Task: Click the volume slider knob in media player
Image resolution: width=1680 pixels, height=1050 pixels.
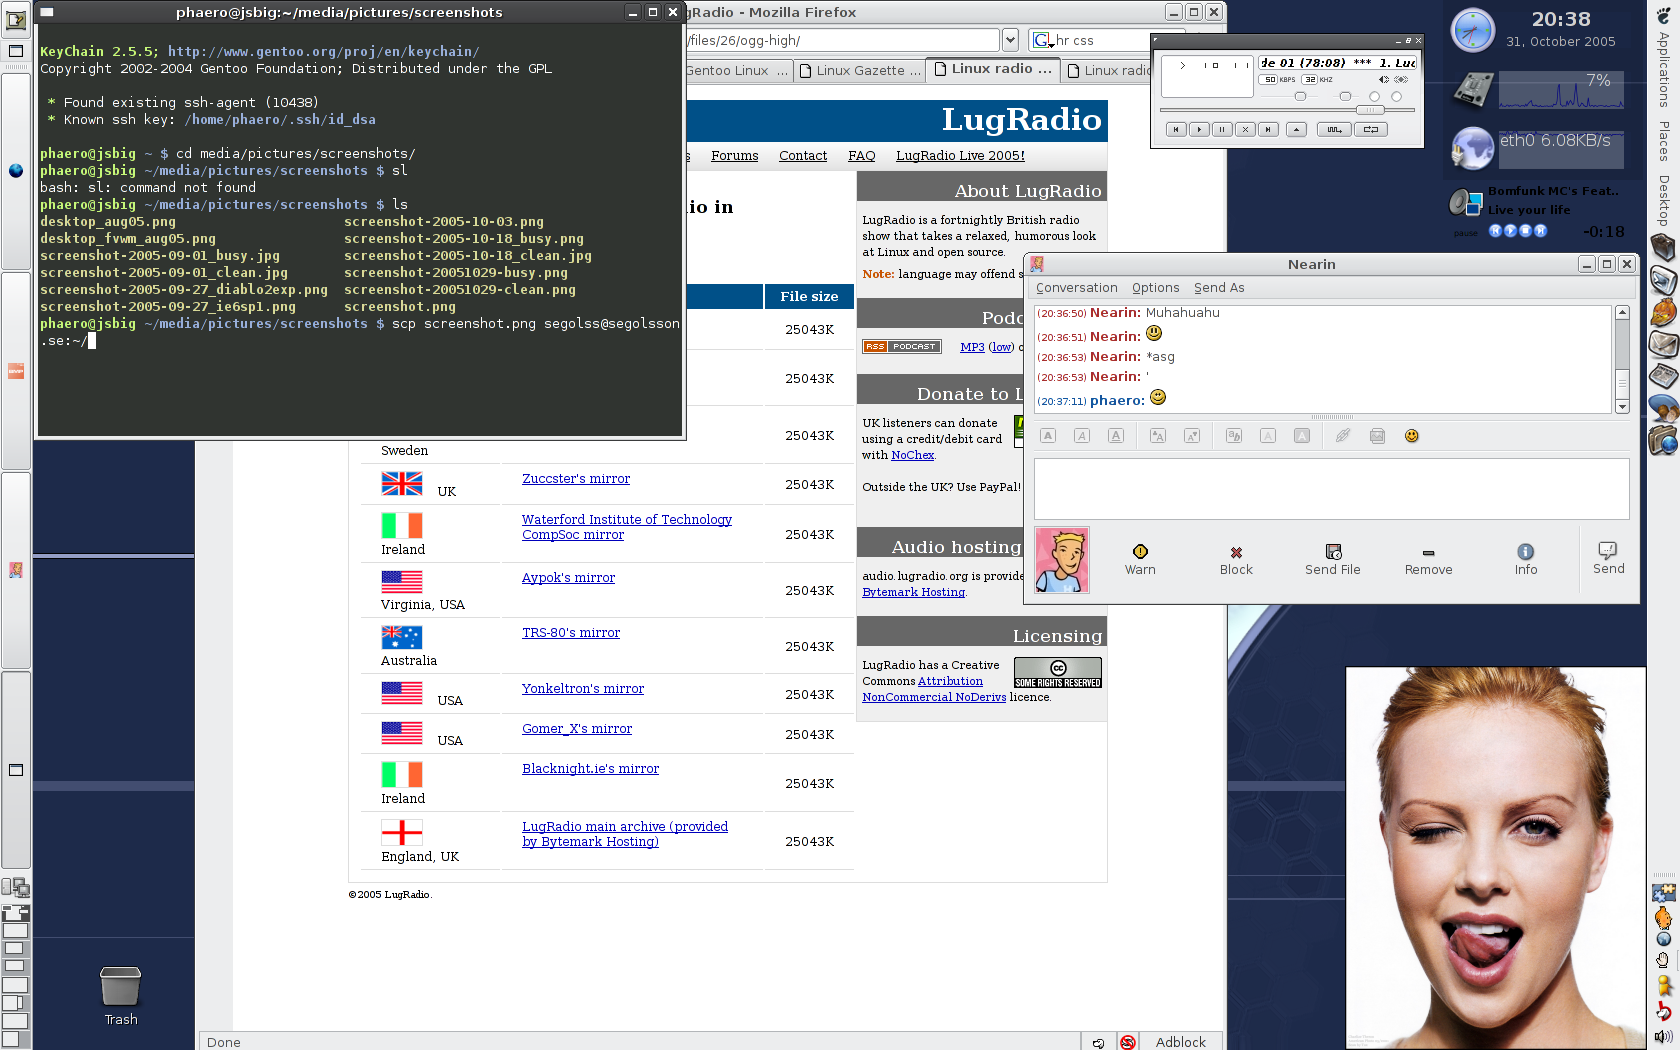Action: click(x=1300, y=97)
